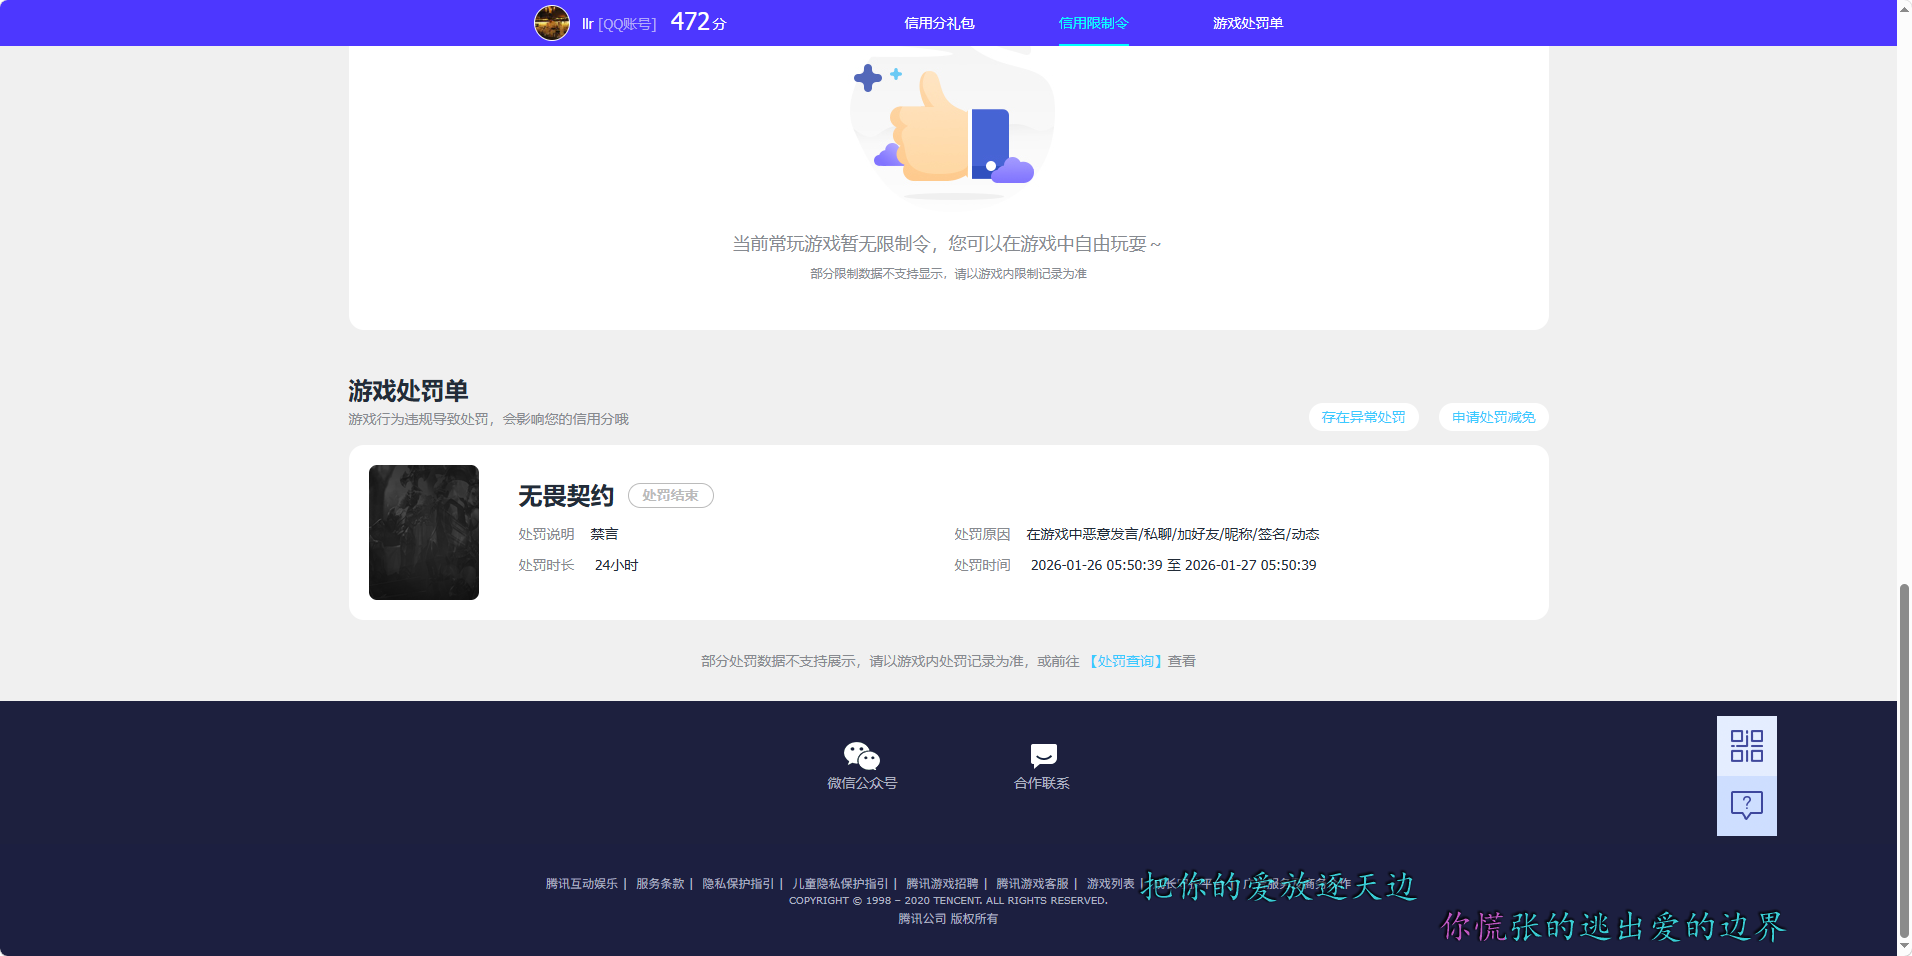The image size is (1912, 956).
Task: Click the llr user avatar
Action: [x=551, y=22]
